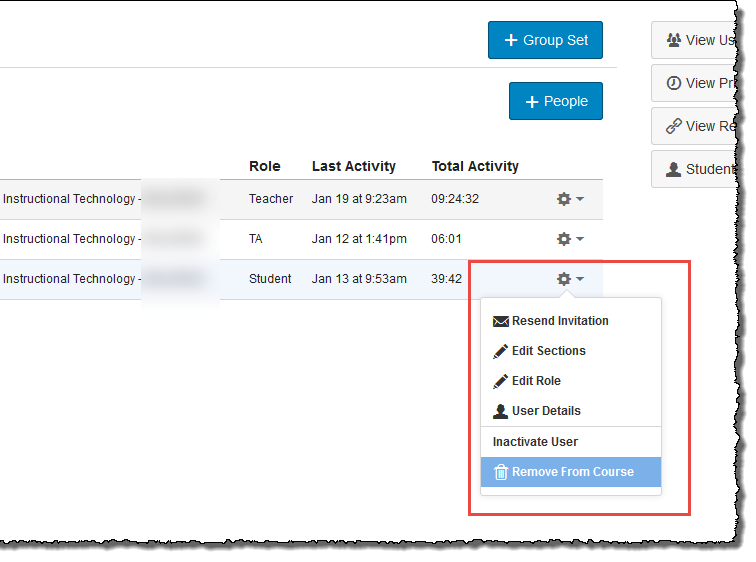756x562 pixels.
Task: Collapse the Student row options dropdown arrow
Action: 580,279
